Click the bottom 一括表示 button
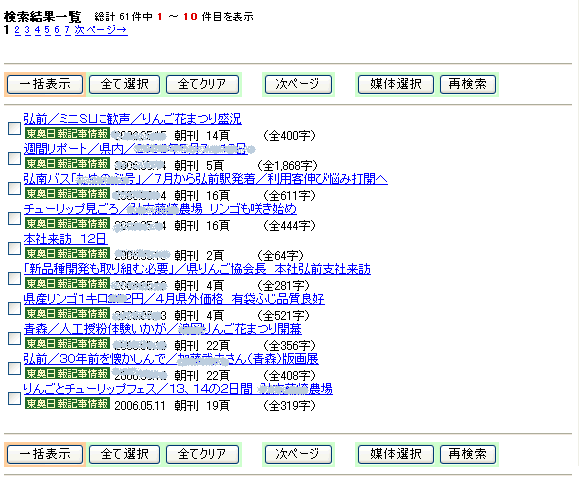 (45, 454)
